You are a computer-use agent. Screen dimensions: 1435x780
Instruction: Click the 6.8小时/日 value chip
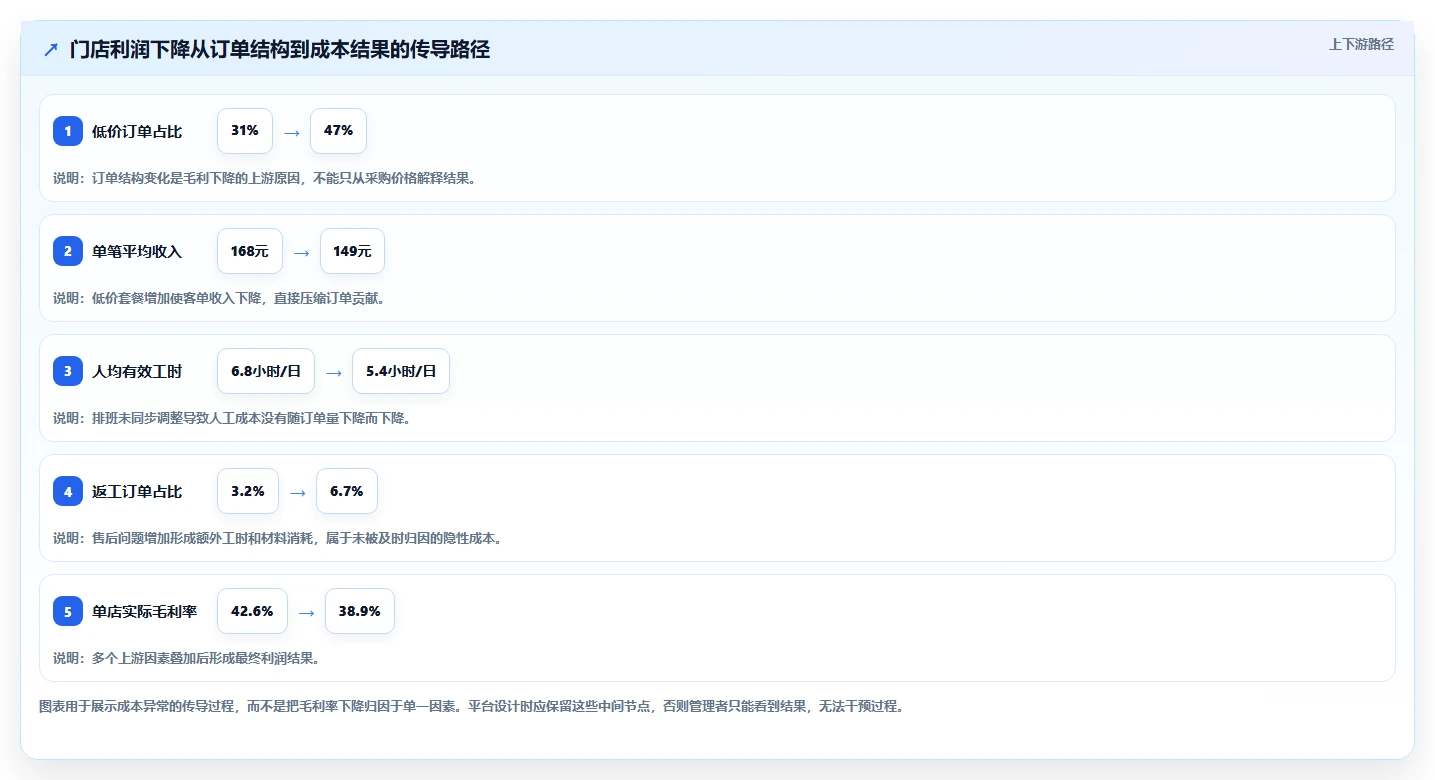tap(266, 371)
